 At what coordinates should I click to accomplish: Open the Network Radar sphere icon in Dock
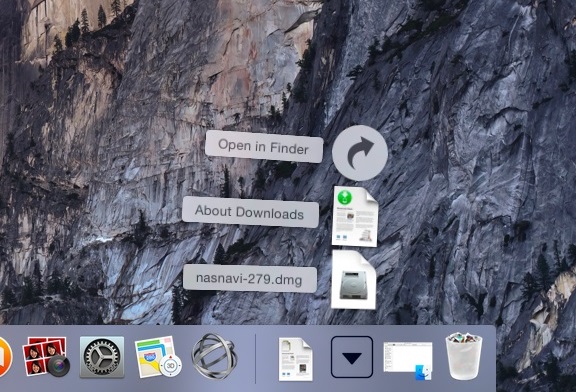pos(214,356)
